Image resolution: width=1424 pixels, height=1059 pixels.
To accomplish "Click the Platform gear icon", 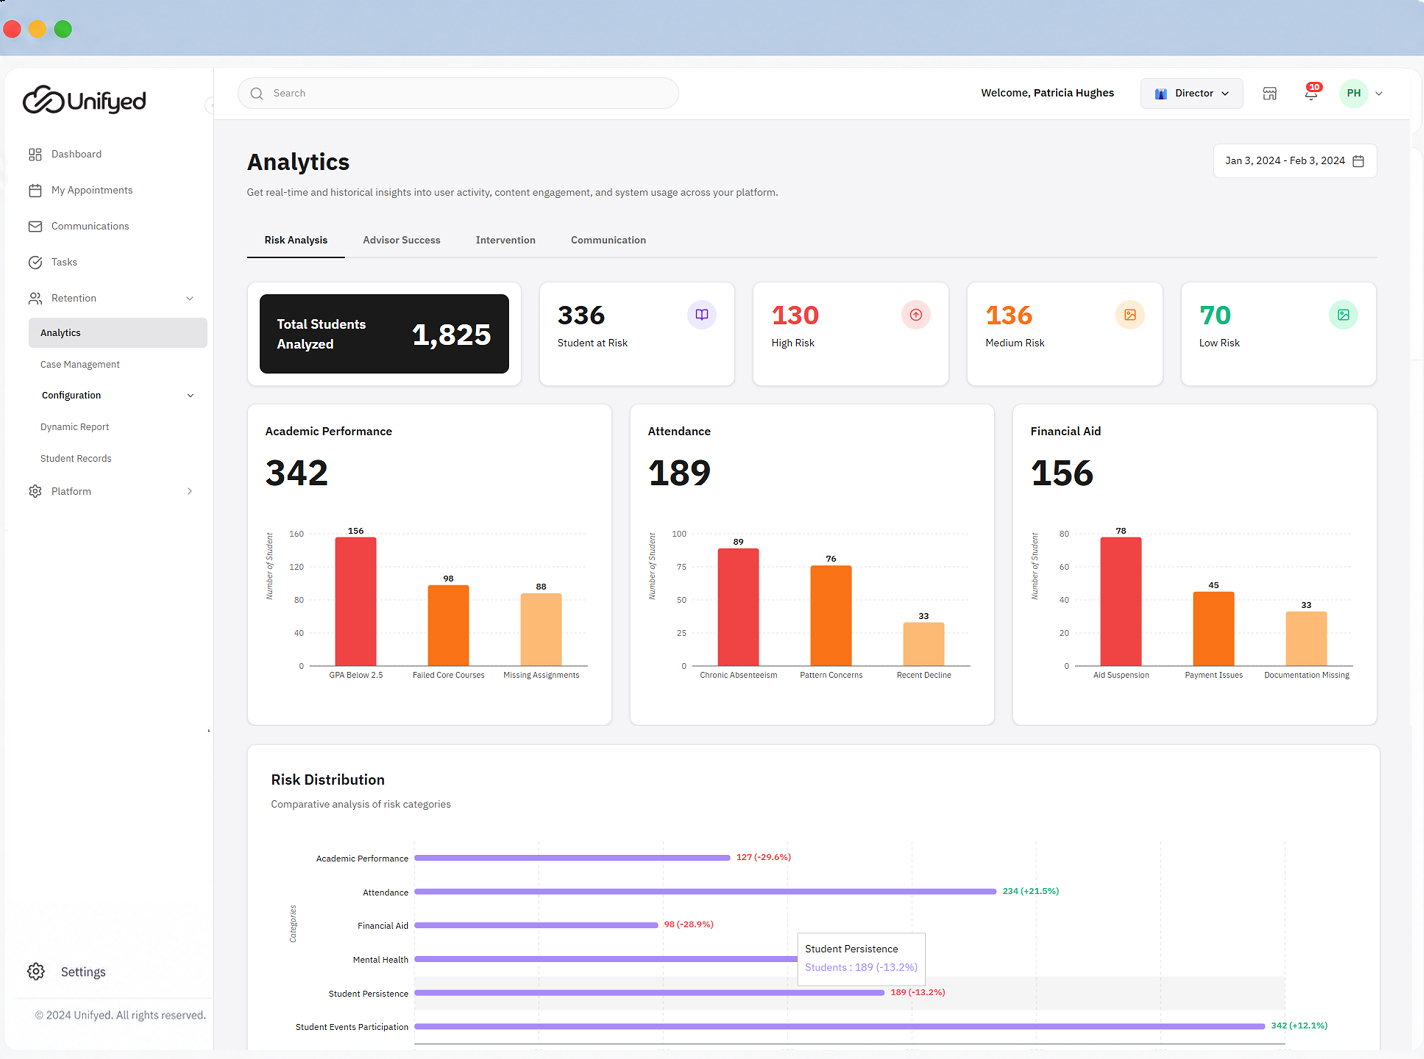I will click(35, 491).
